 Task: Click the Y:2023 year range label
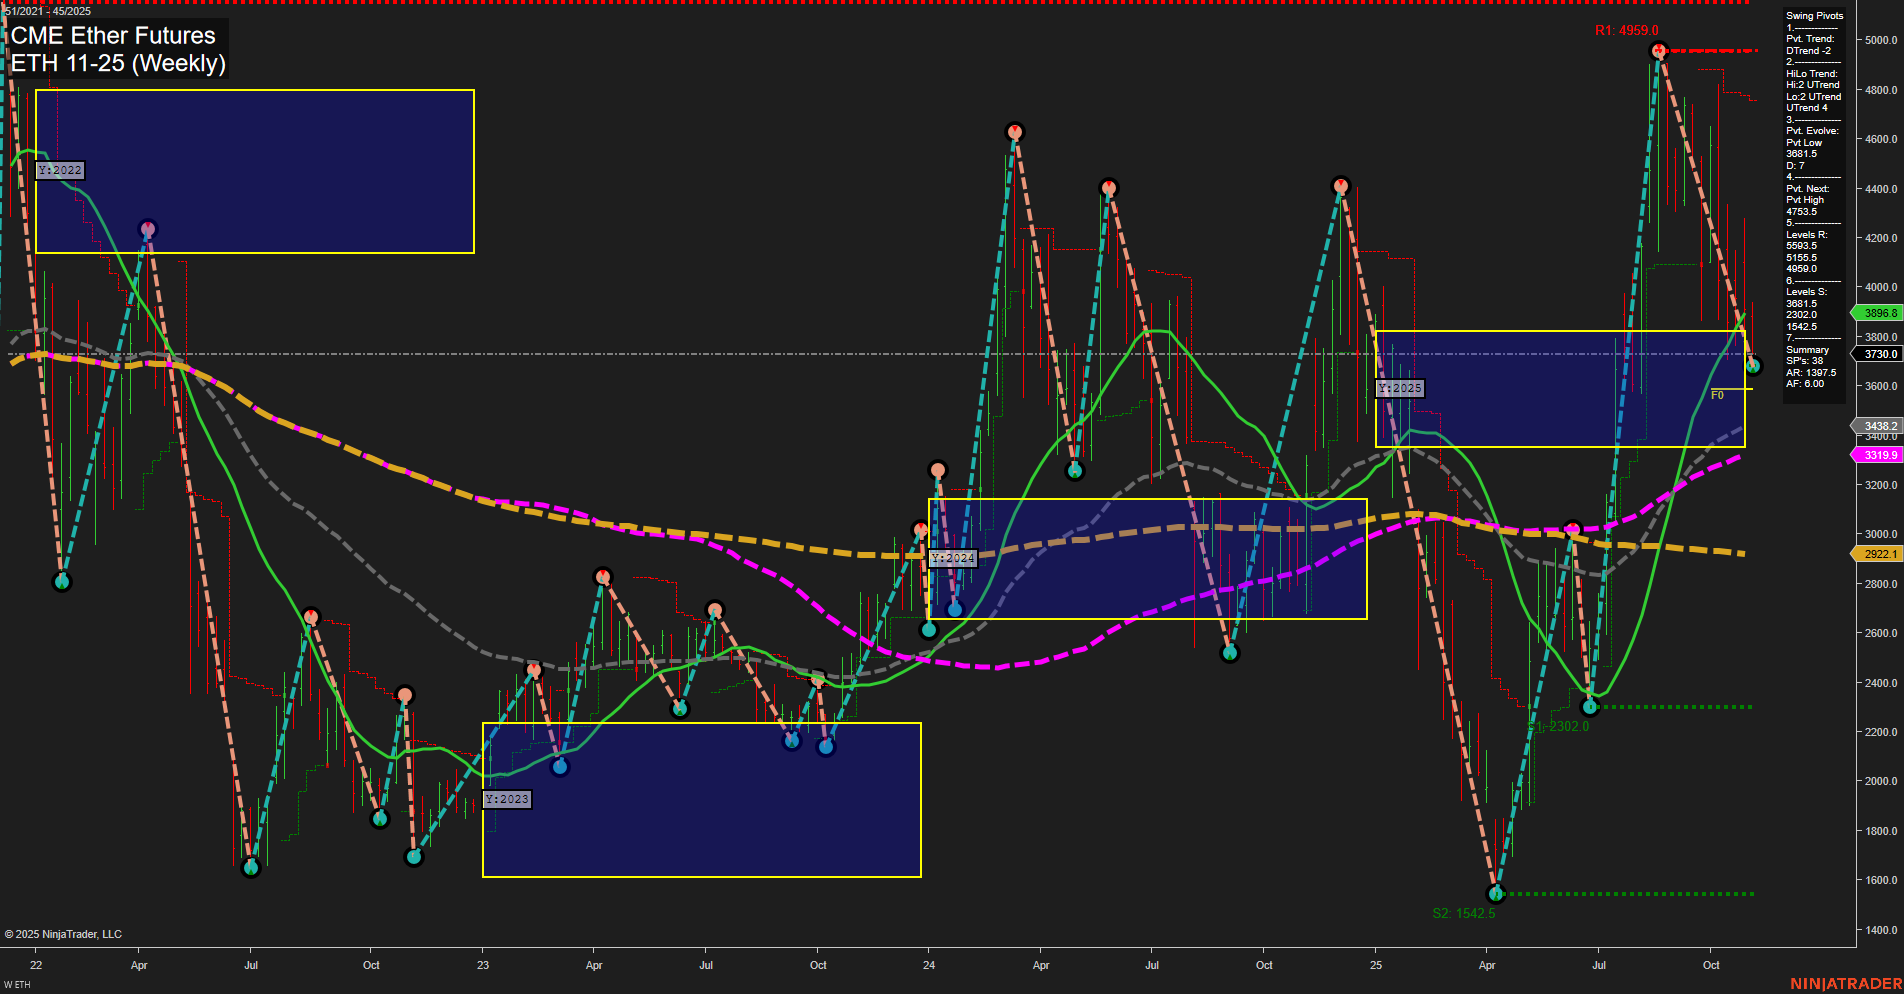point(507,799)
